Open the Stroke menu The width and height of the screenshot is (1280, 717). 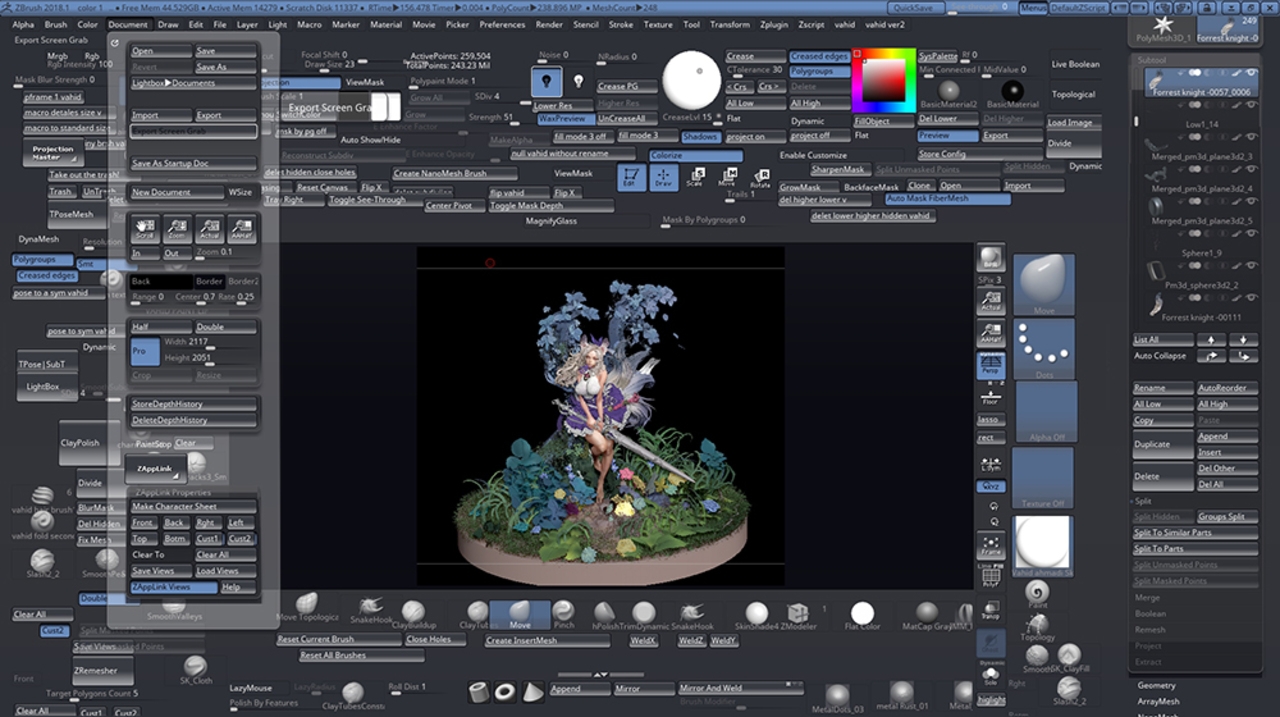click(621, 24)
